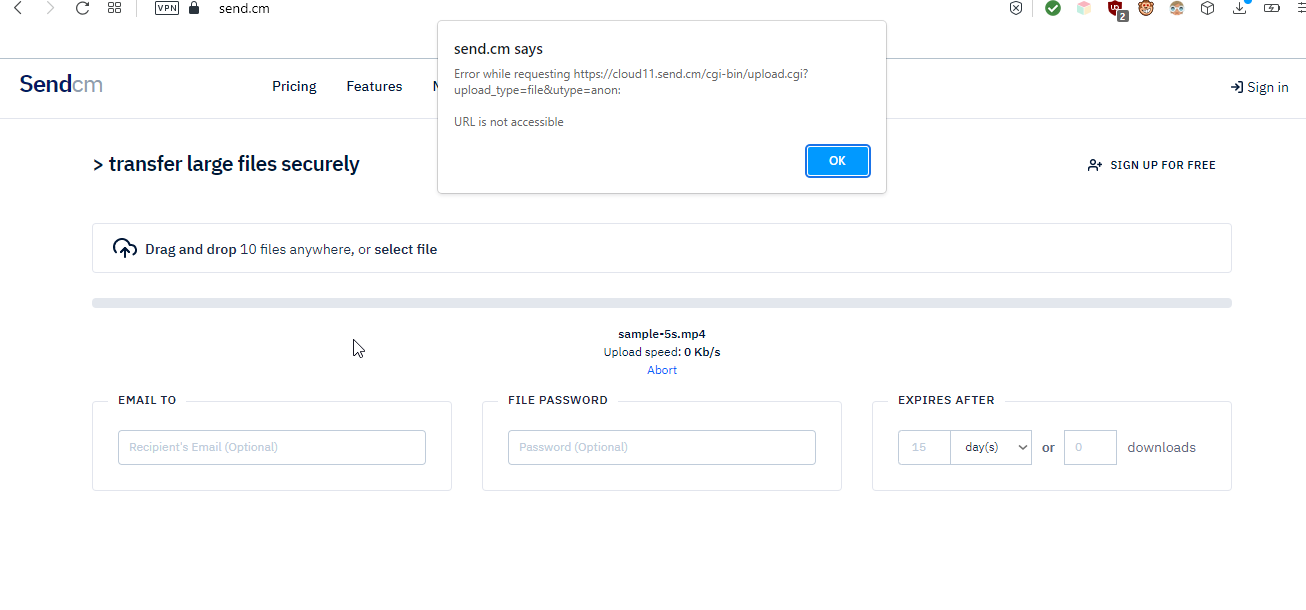Select the Features menu item
Viewport: 1306px width, 610px height.
click(x=373, y=86)
